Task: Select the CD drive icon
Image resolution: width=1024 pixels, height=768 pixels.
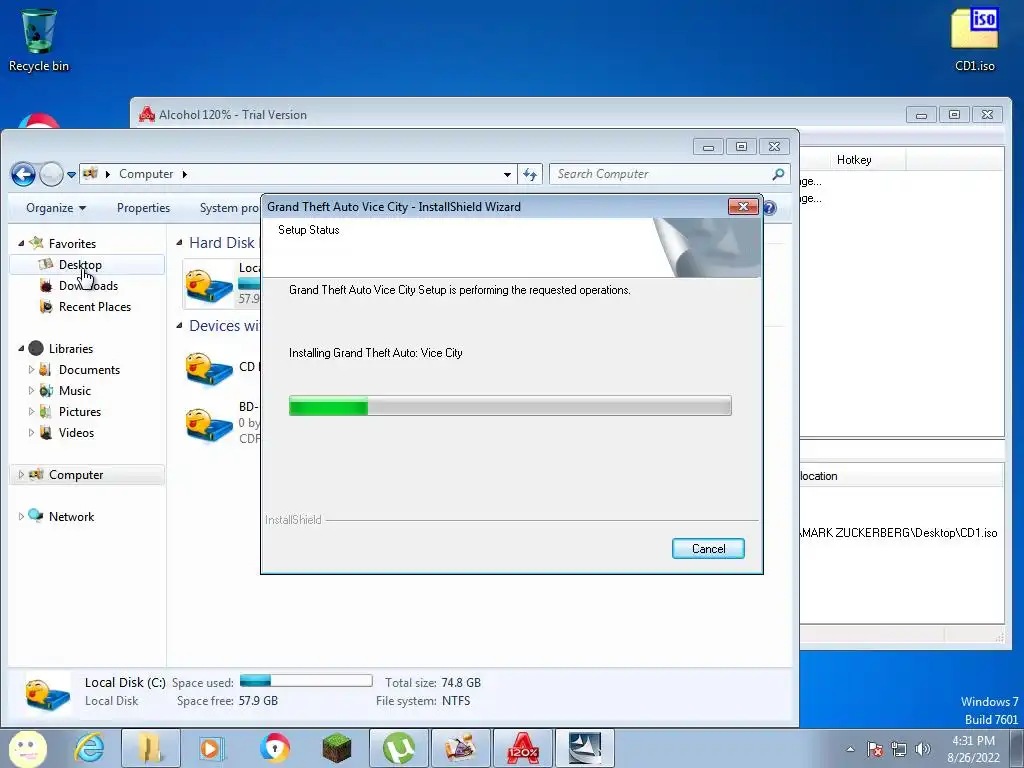Action: coord(209,370)
